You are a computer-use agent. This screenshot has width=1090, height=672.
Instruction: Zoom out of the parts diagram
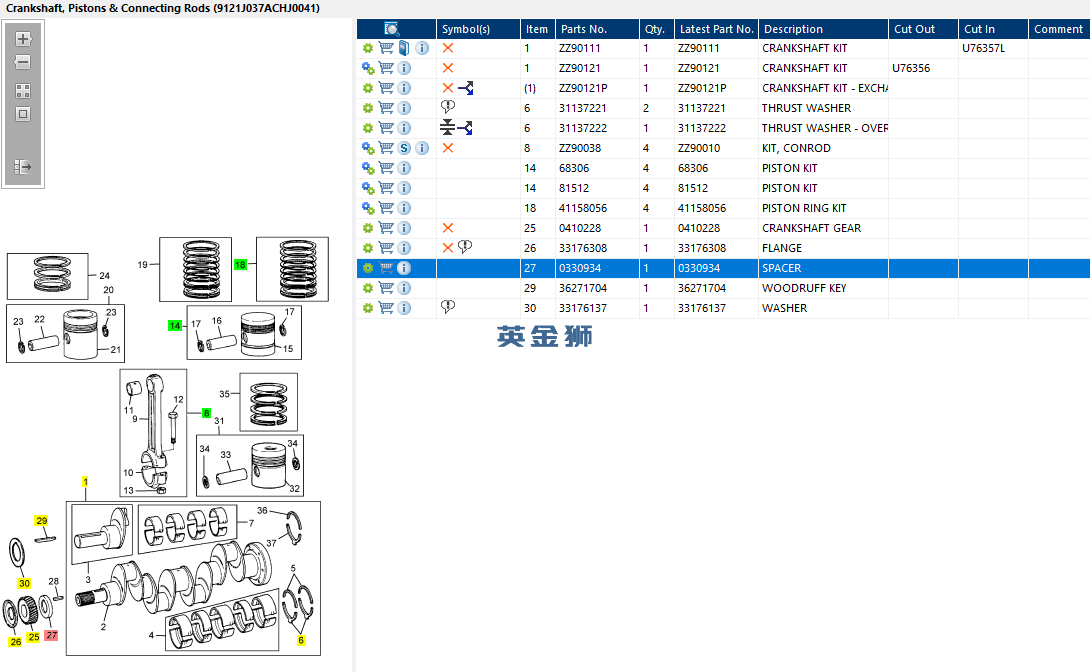23,62
